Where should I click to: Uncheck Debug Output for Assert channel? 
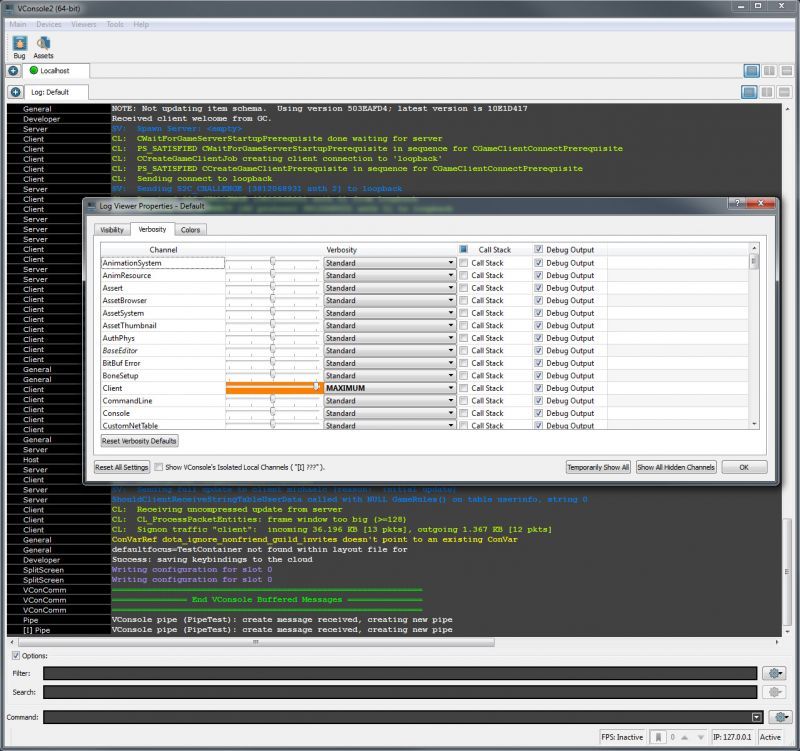tap(539, 288)
